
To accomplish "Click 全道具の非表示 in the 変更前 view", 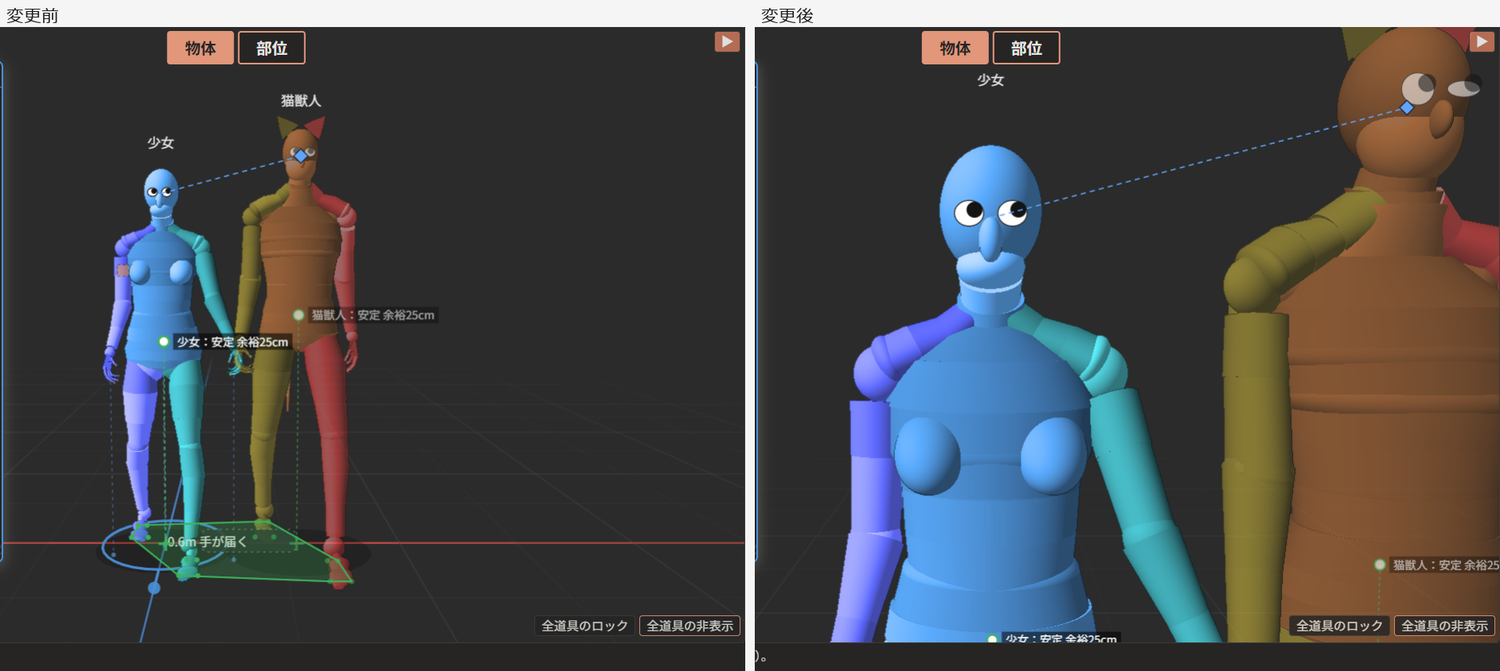I will (x=690, y=626).
